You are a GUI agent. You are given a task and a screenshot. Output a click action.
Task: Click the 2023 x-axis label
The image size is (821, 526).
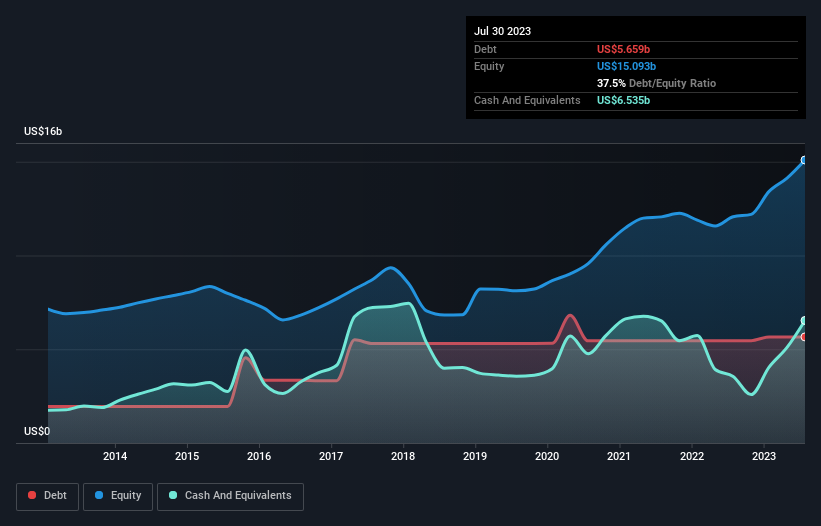tap(764, 456)
